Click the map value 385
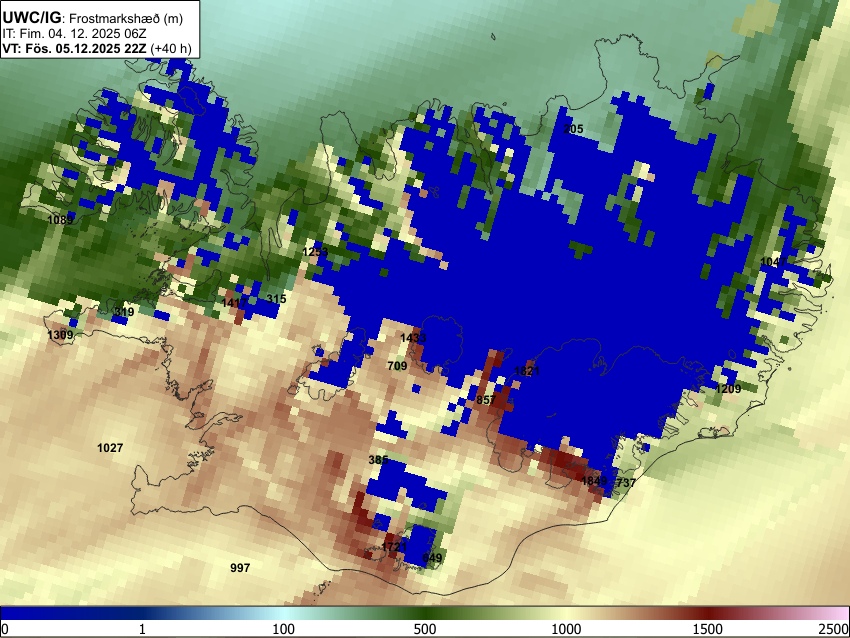850x638 pixels. [x=378, y=460]
